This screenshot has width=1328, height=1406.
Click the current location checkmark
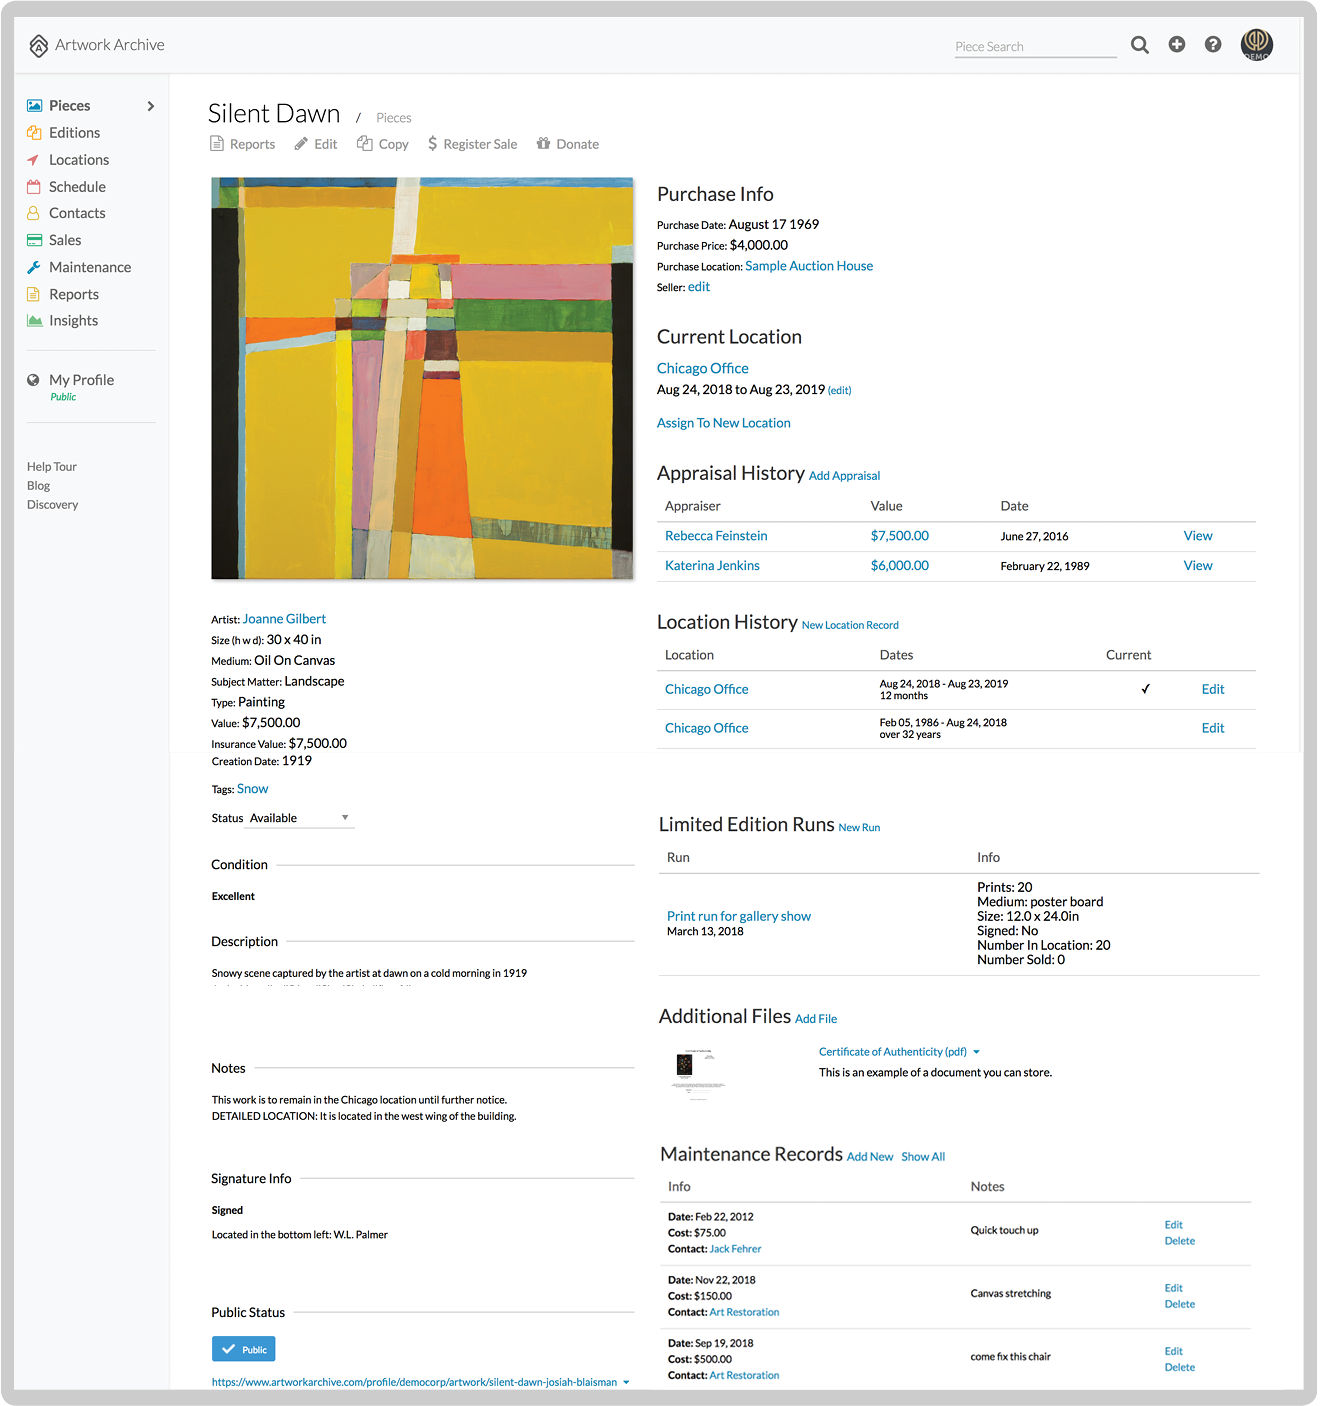click(x=1146, y=689)
